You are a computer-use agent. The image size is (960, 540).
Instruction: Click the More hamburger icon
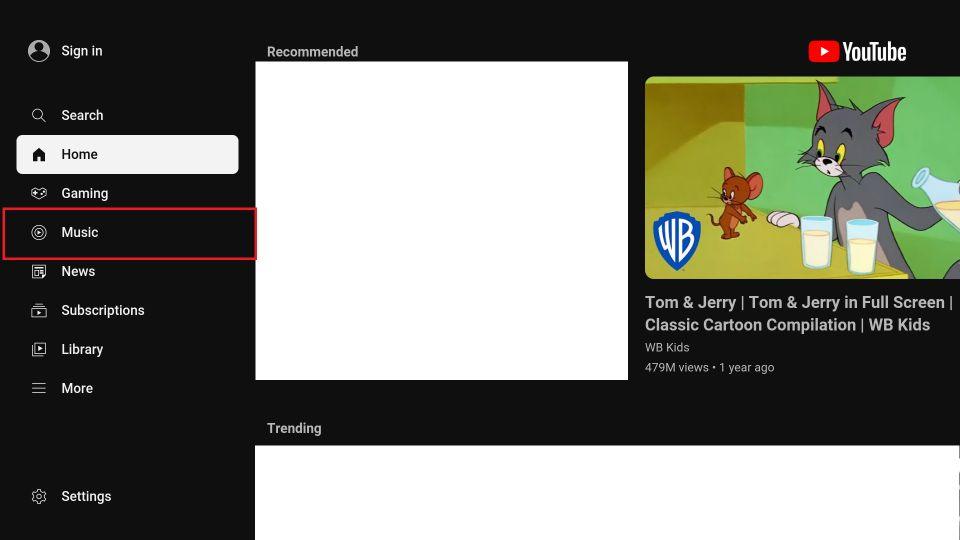(x=39, y=388)
